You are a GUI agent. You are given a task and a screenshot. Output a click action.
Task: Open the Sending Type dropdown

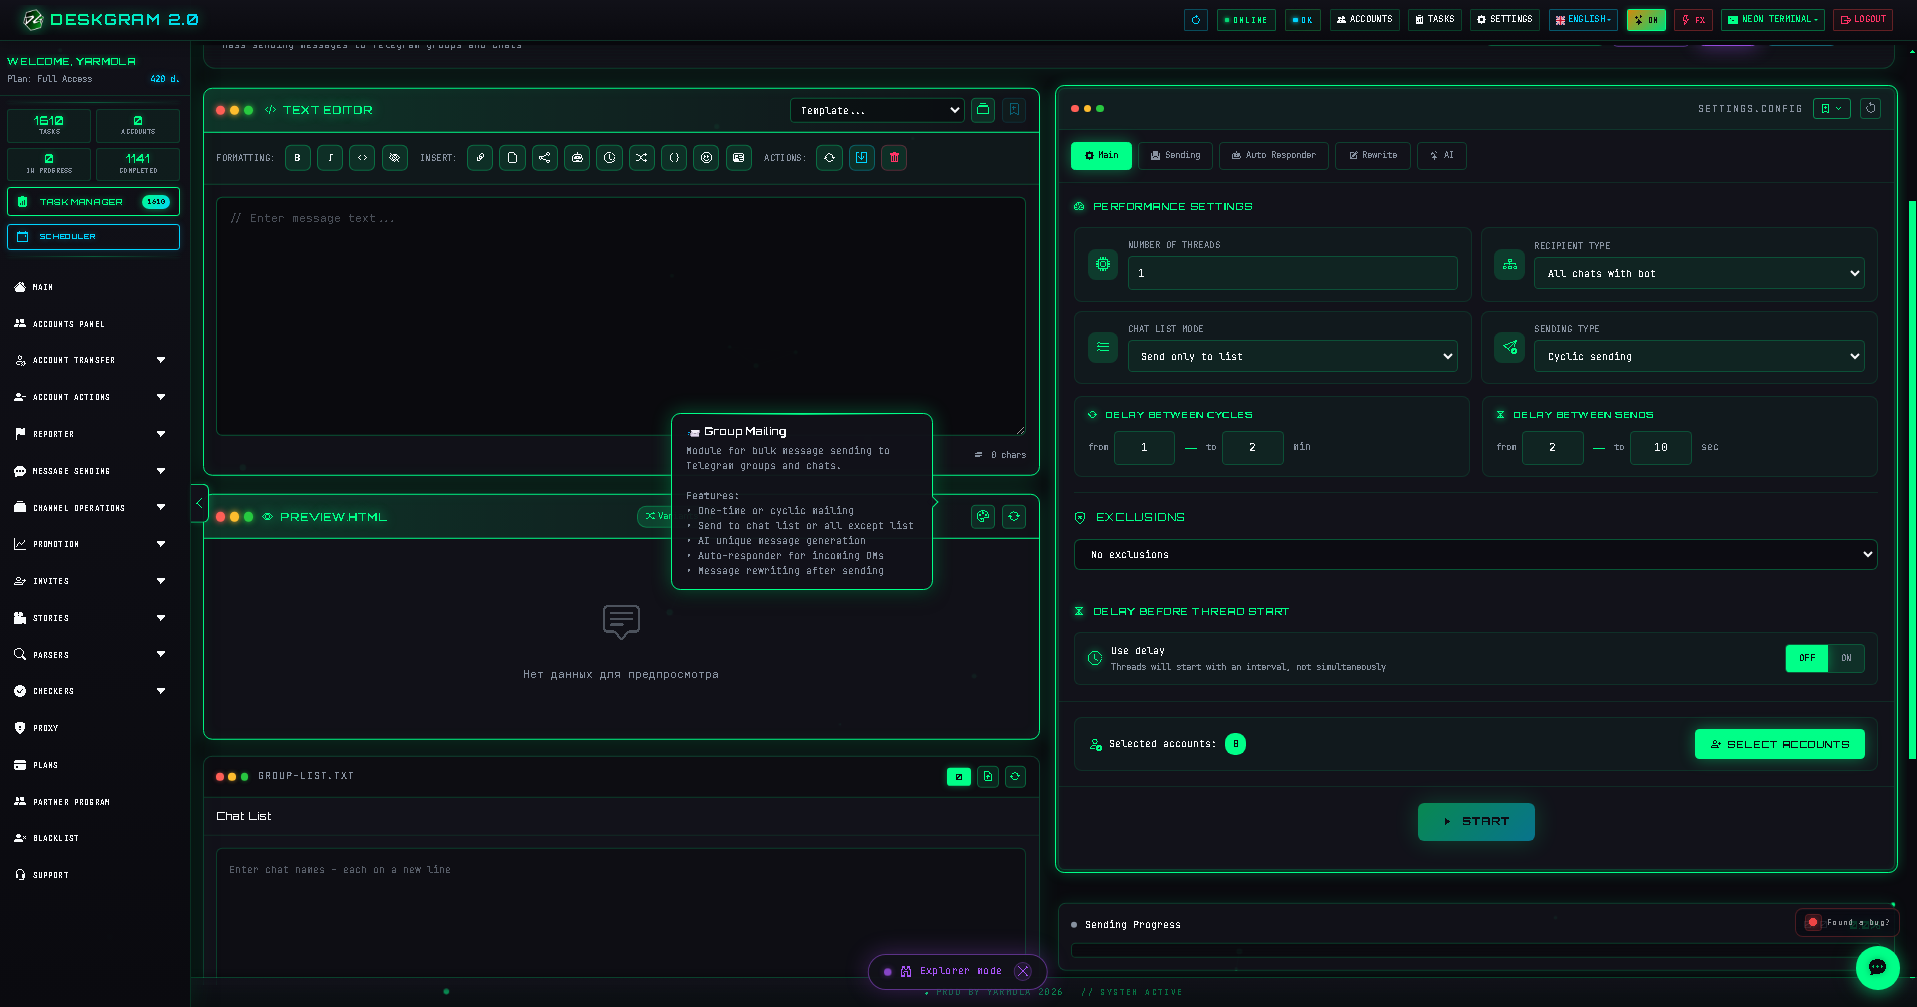[x=1699, y=356]
